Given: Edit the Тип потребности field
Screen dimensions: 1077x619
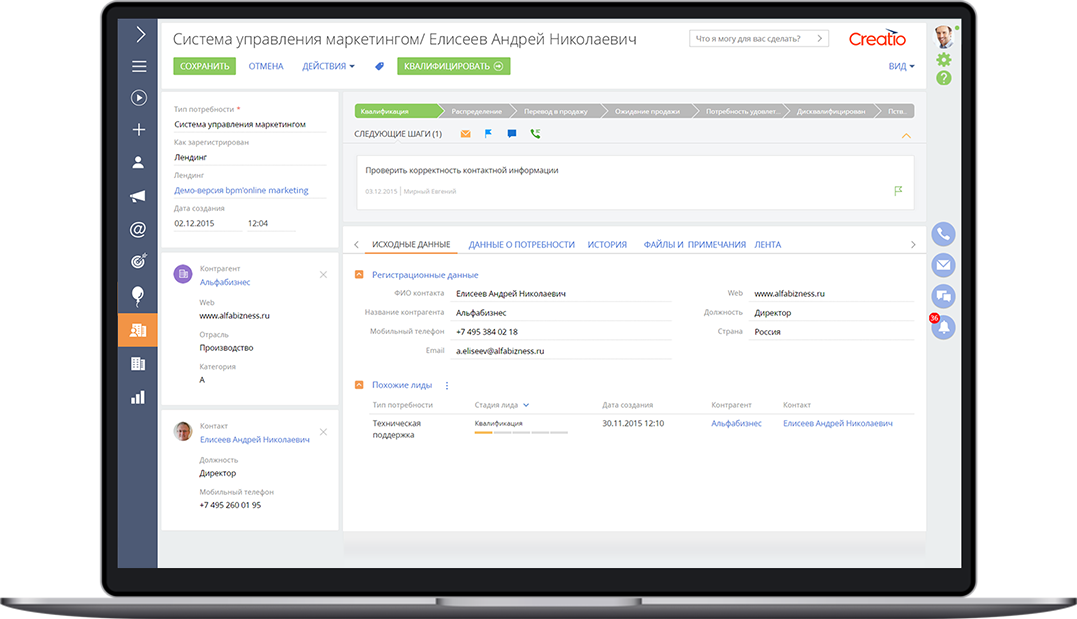Looking at the screenshot, I should [x=249, y=125].
